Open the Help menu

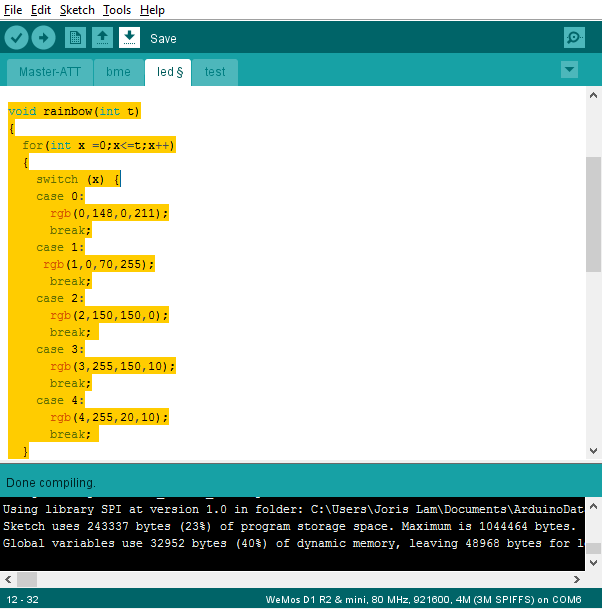pos(152,10)
